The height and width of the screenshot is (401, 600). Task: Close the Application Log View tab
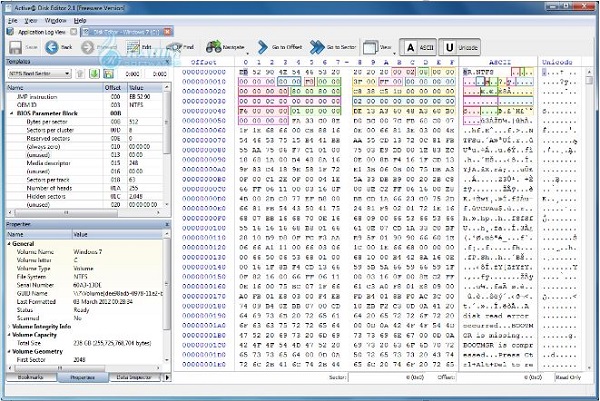[x=73, y=32]
